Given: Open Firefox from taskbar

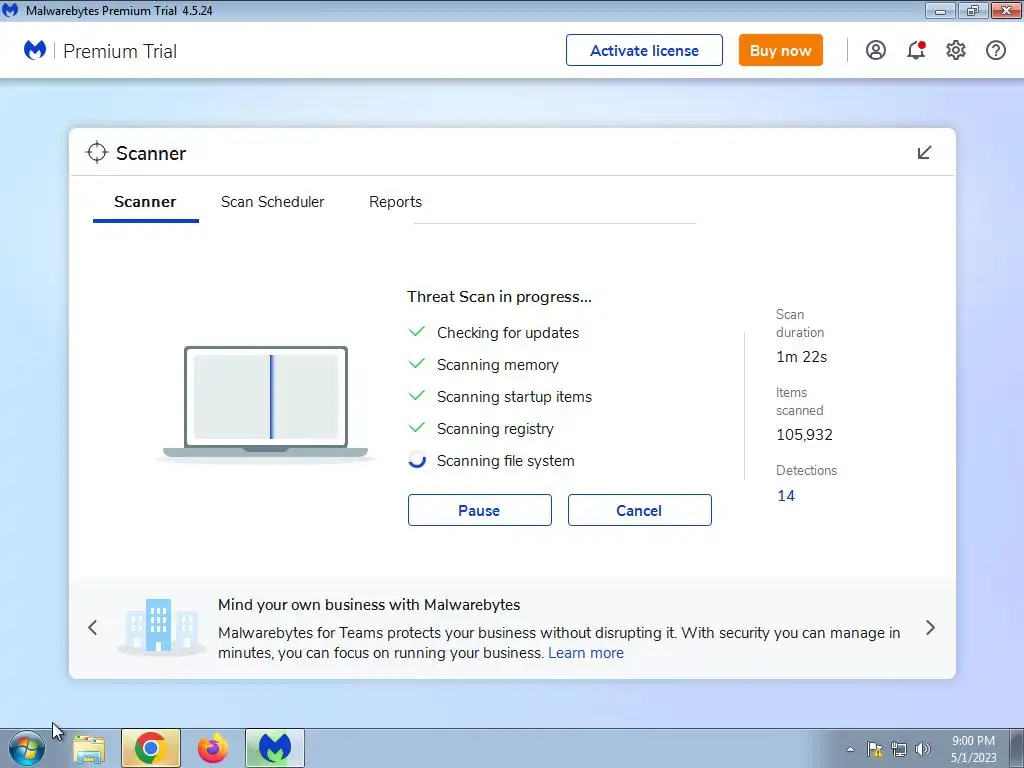Looking at the screenshot, I should point(213,748).
